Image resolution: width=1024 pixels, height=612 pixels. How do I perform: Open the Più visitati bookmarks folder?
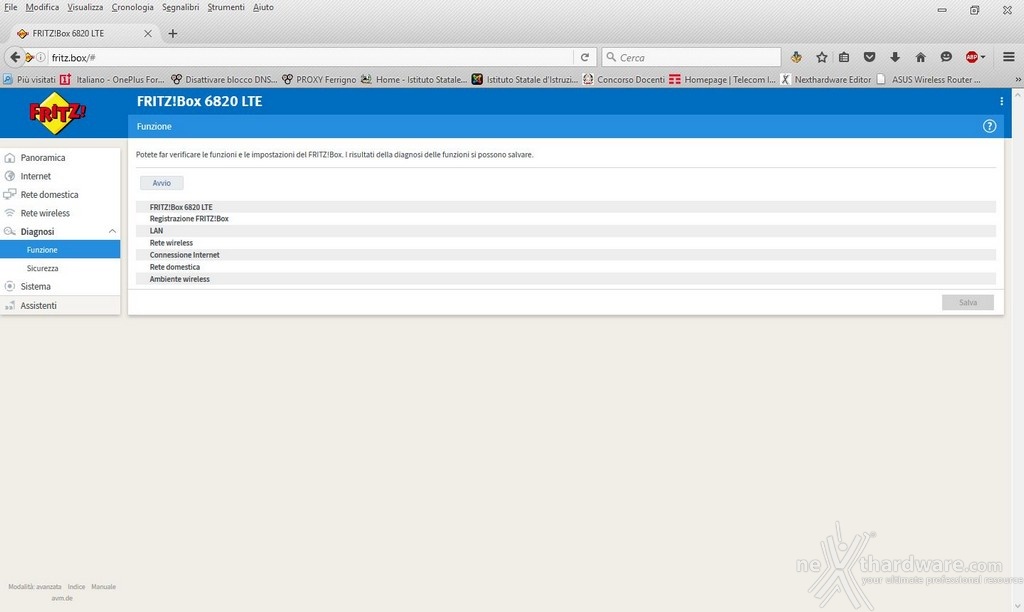29,80
